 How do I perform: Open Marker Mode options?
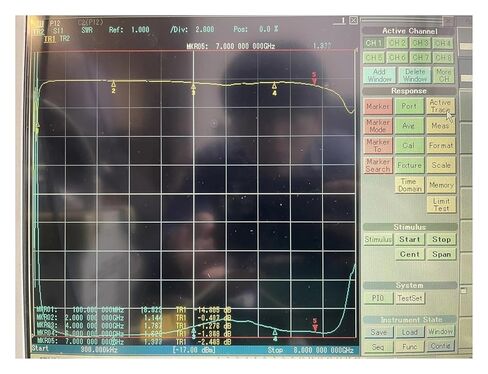click(x=378, y=126)
